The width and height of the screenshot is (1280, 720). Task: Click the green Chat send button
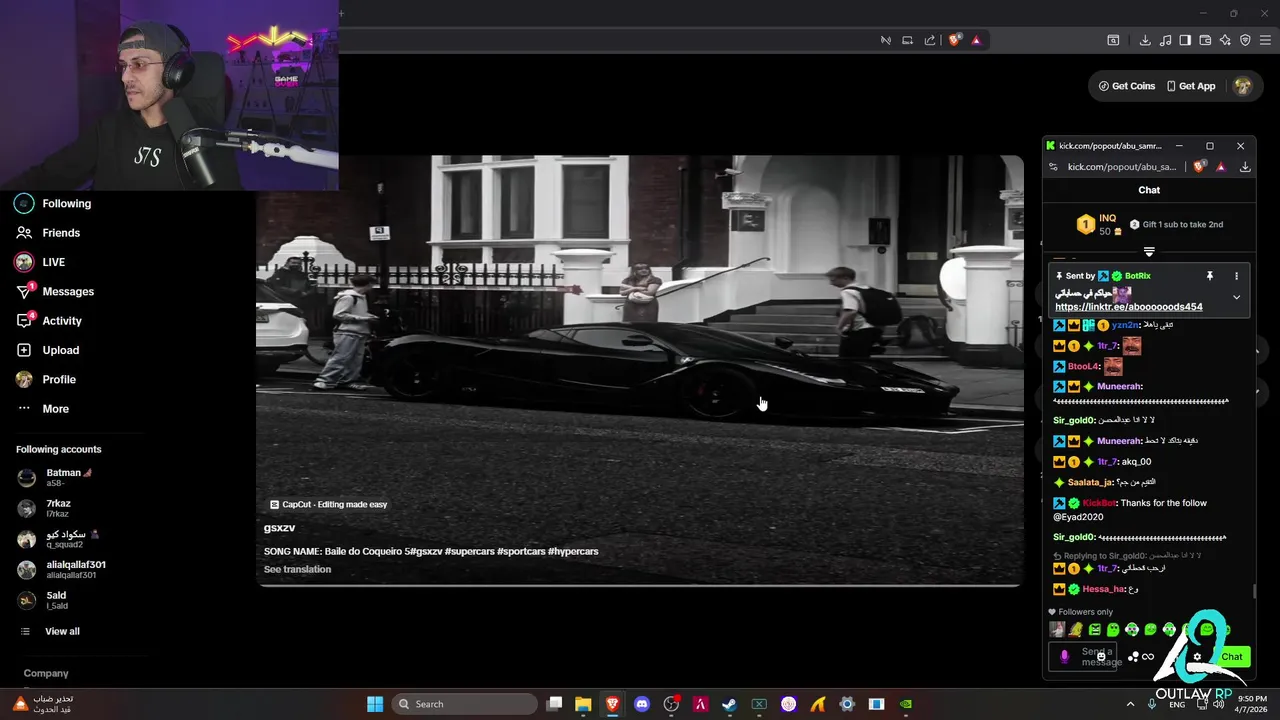[1232, 657]
